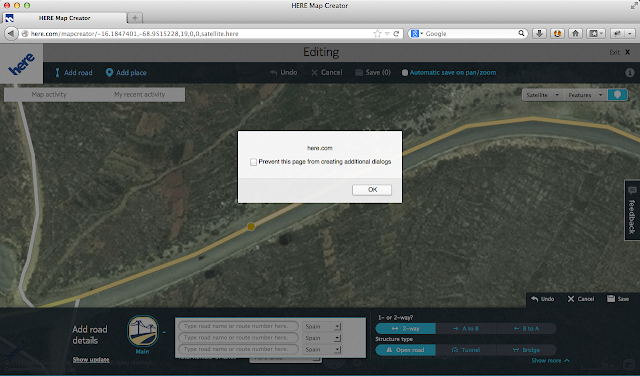The height and width of the screenshot is (376, 640).
Task: Click the Main road type icon
Action: tap(142, 331)
